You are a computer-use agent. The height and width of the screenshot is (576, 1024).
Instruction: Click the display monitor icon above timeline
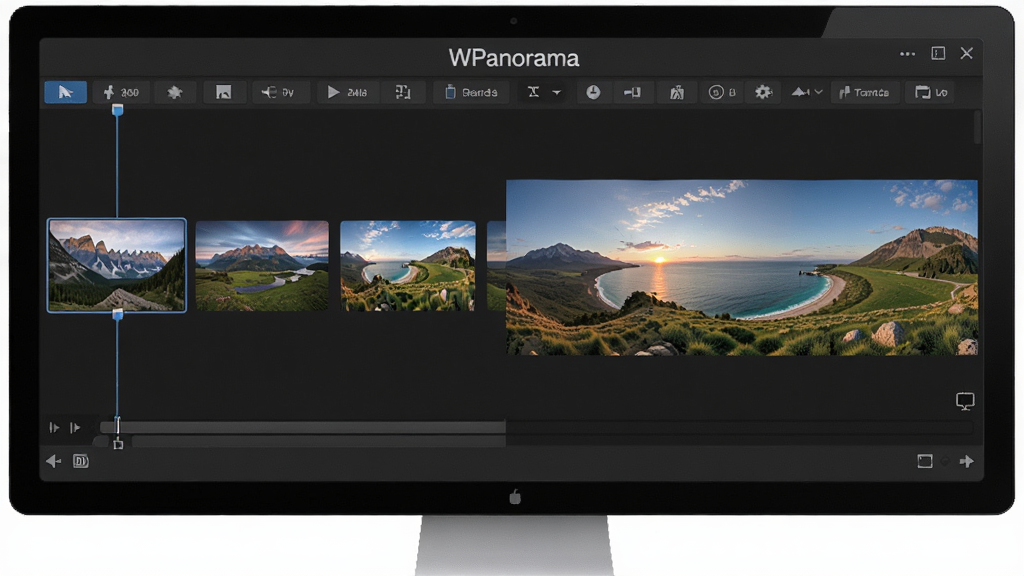(x=965, y=401)
